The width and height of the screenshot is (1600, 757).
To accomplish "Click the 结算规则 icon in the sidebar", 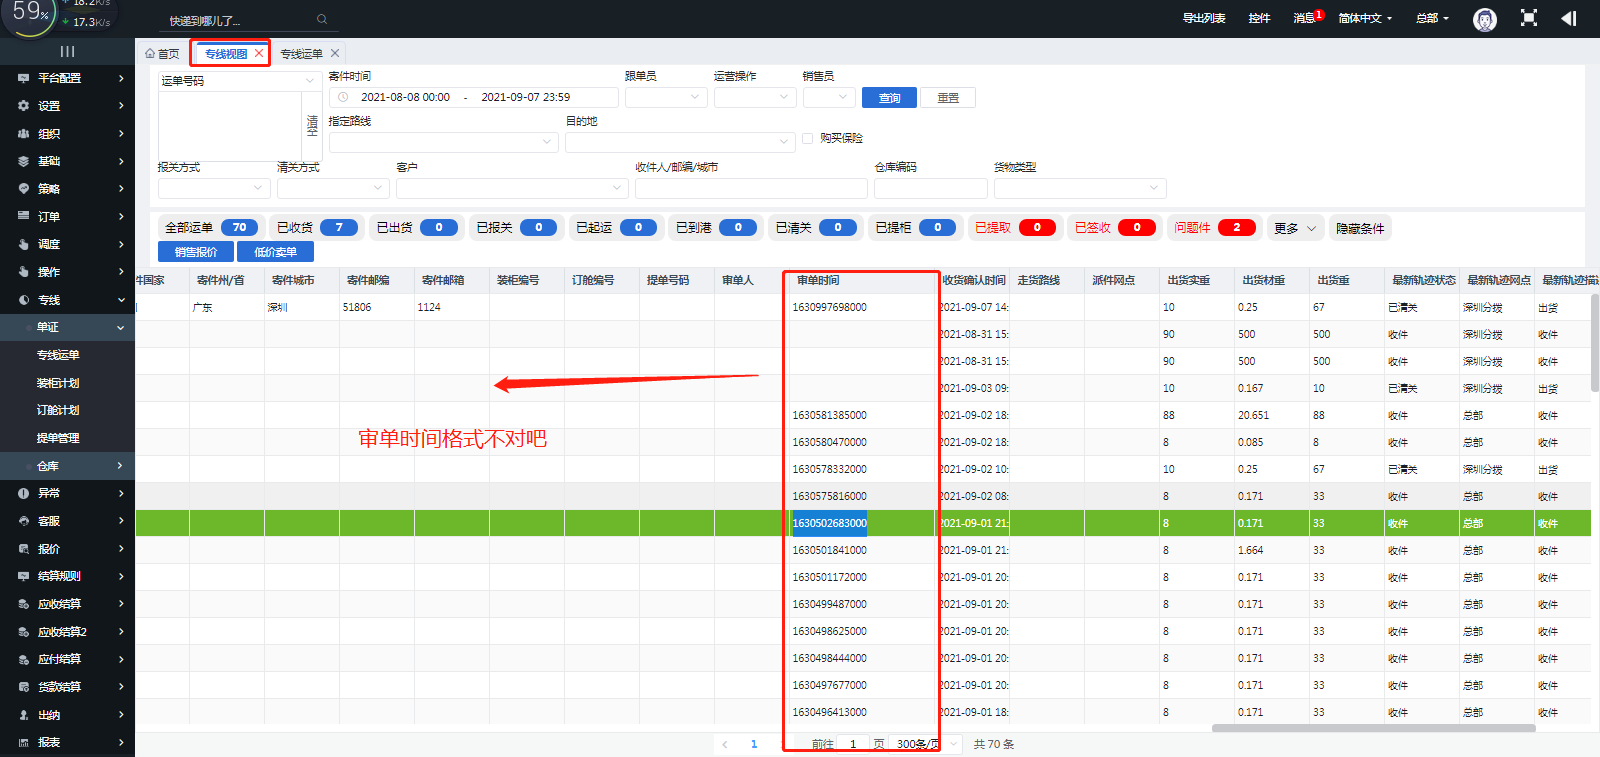I will tap(24, 576).
